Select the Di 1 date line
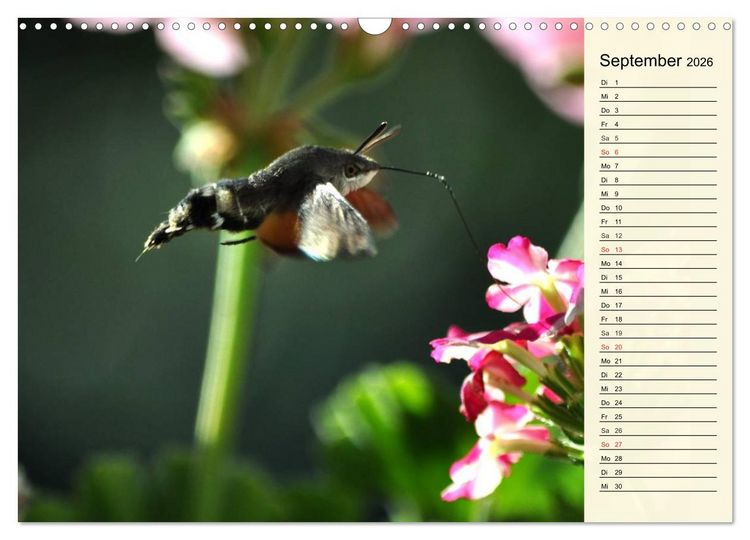 coord(658,83)
